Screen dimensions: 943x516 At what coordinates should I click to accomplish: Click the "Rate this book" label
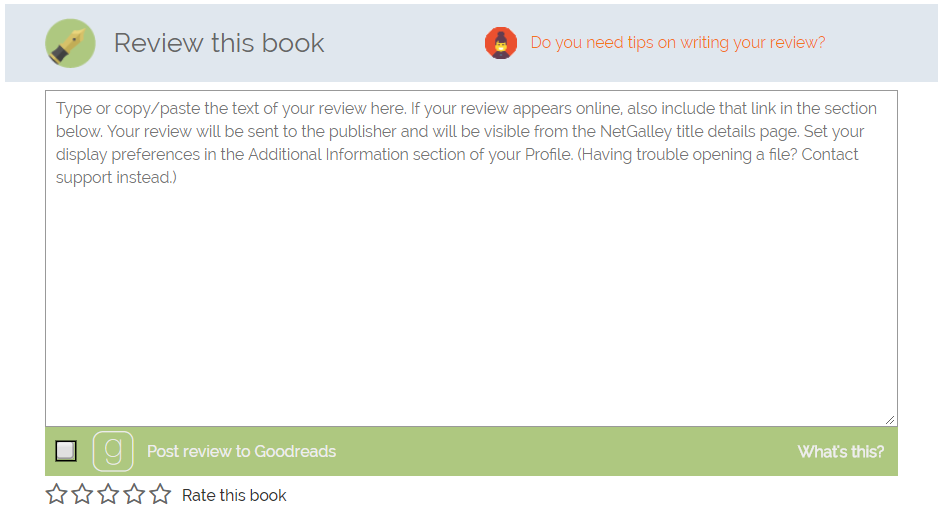click(234, 495)
